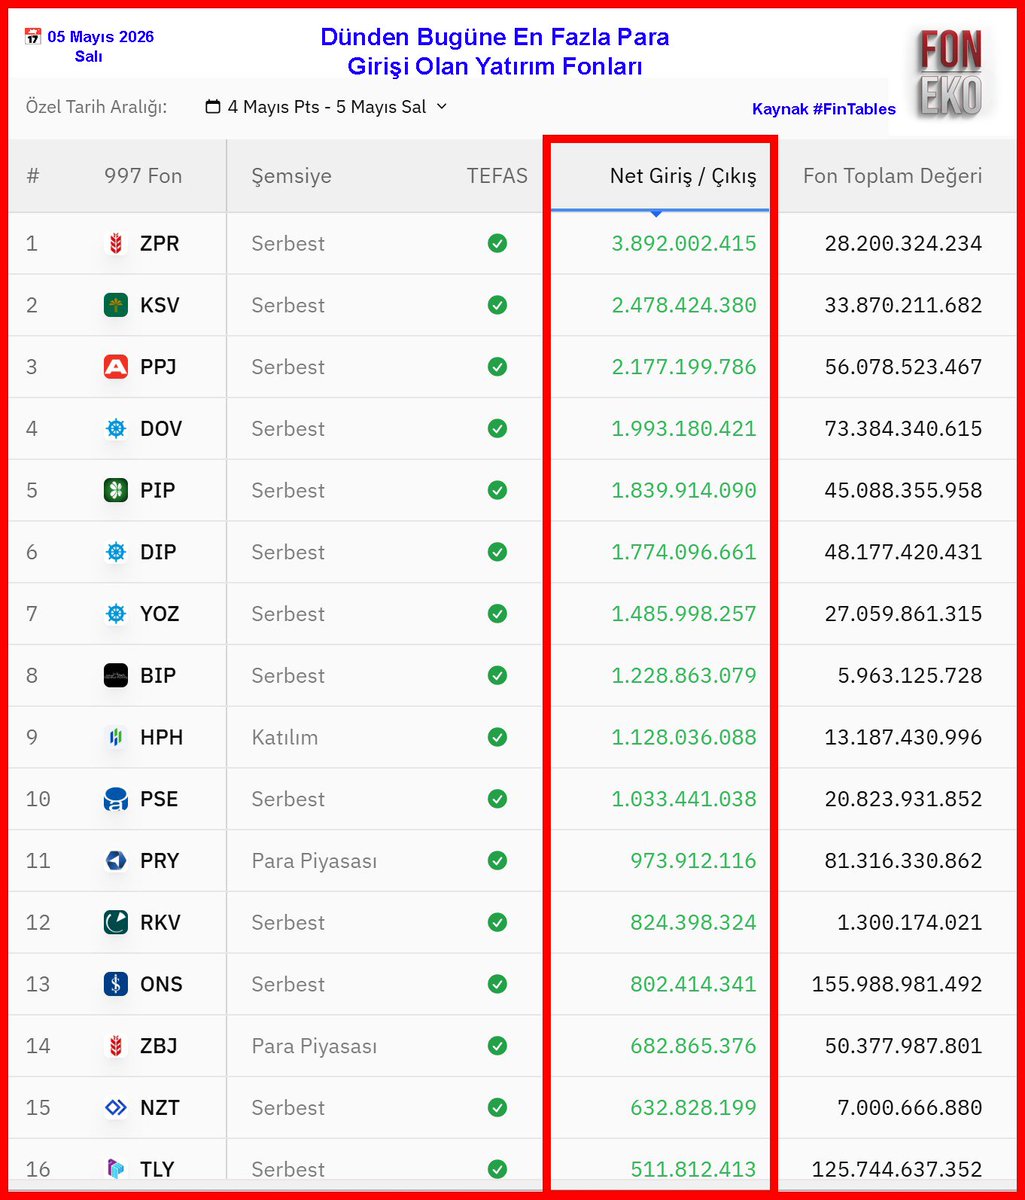Open the ZPR fund link
The image size is (1025, 1200).
click(x=159, y=243)
